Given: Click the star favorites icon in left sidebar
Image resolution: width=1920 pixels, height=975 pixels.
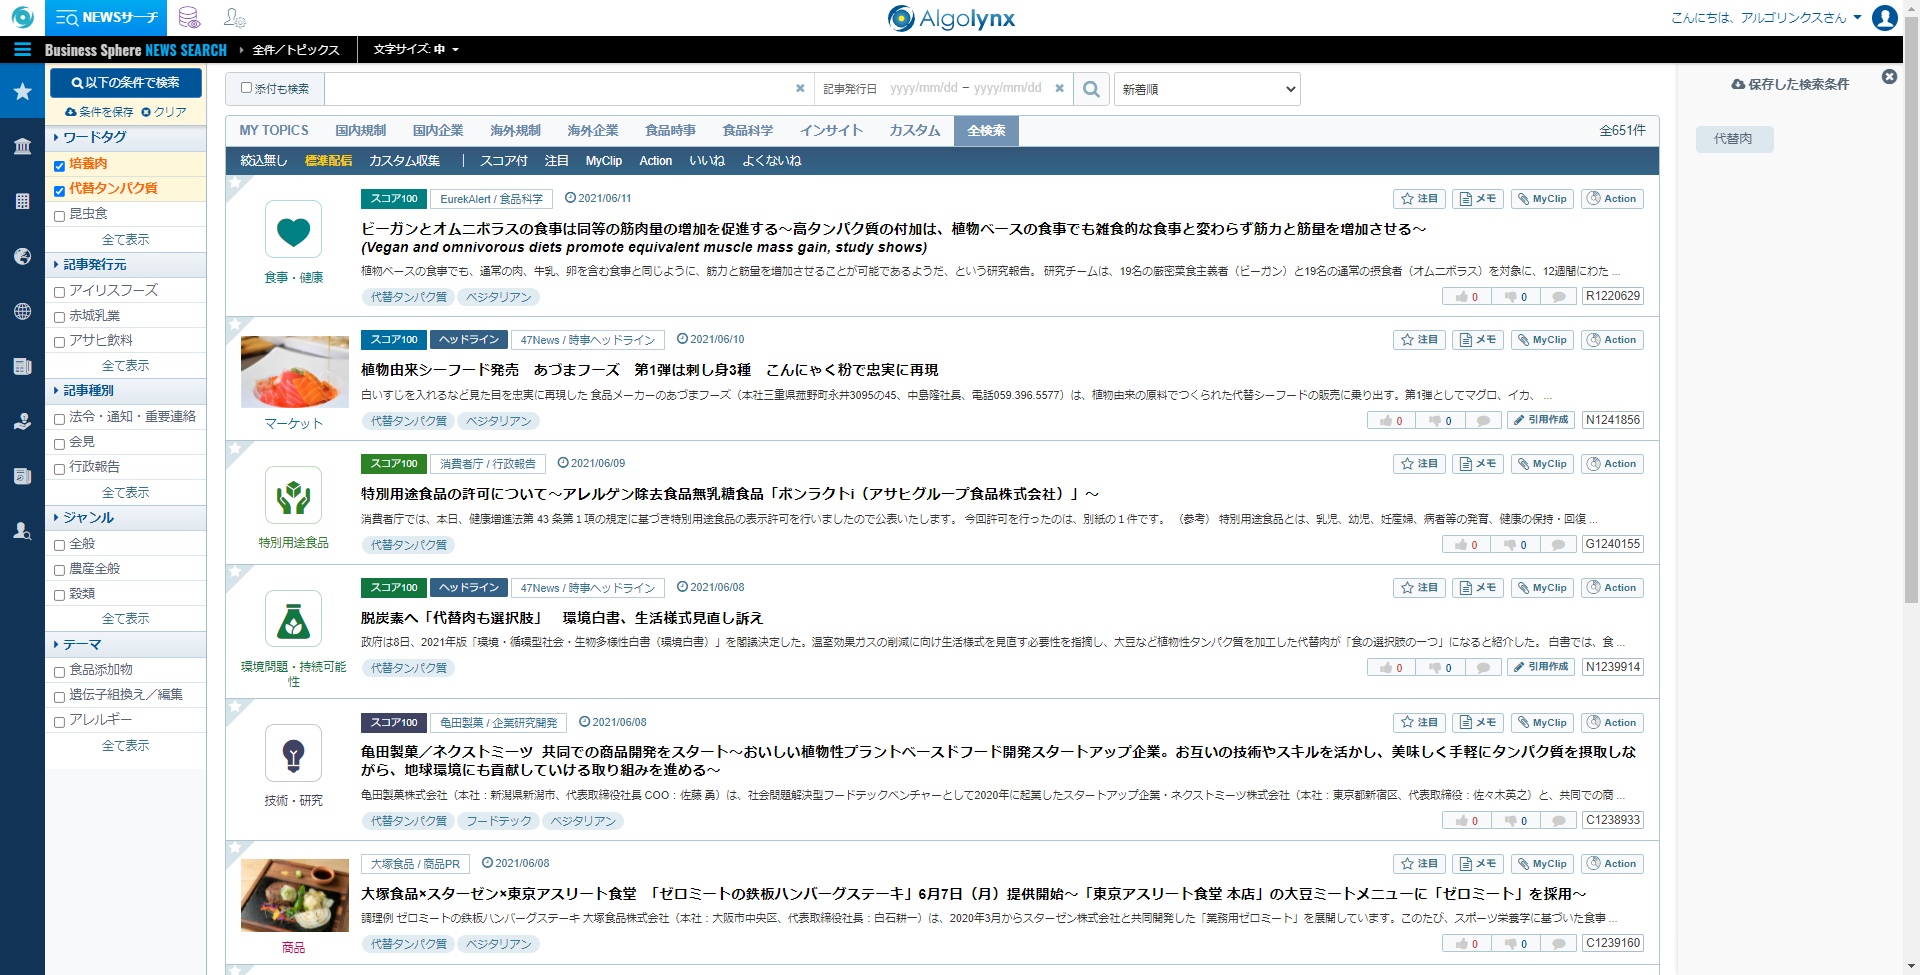Looking at the screenshot, I should pos(22,92).
